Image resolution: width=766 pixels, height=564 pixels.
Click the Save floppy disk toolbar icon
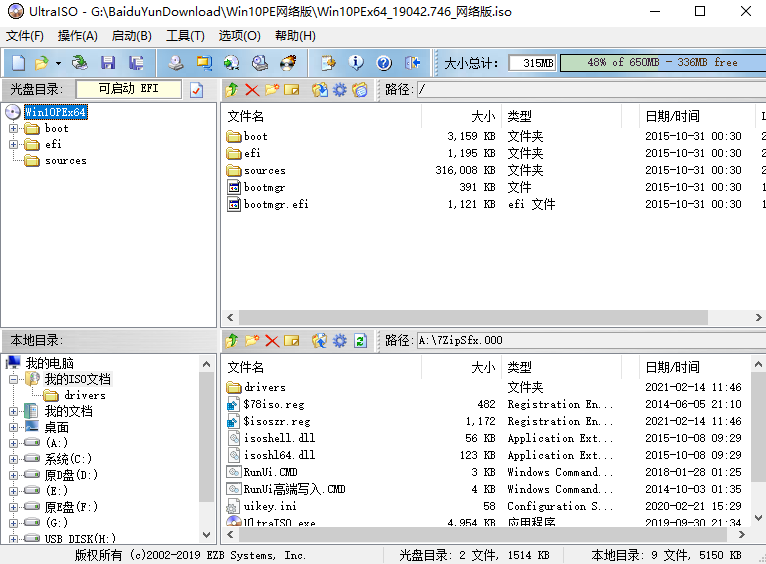(108, 63)
